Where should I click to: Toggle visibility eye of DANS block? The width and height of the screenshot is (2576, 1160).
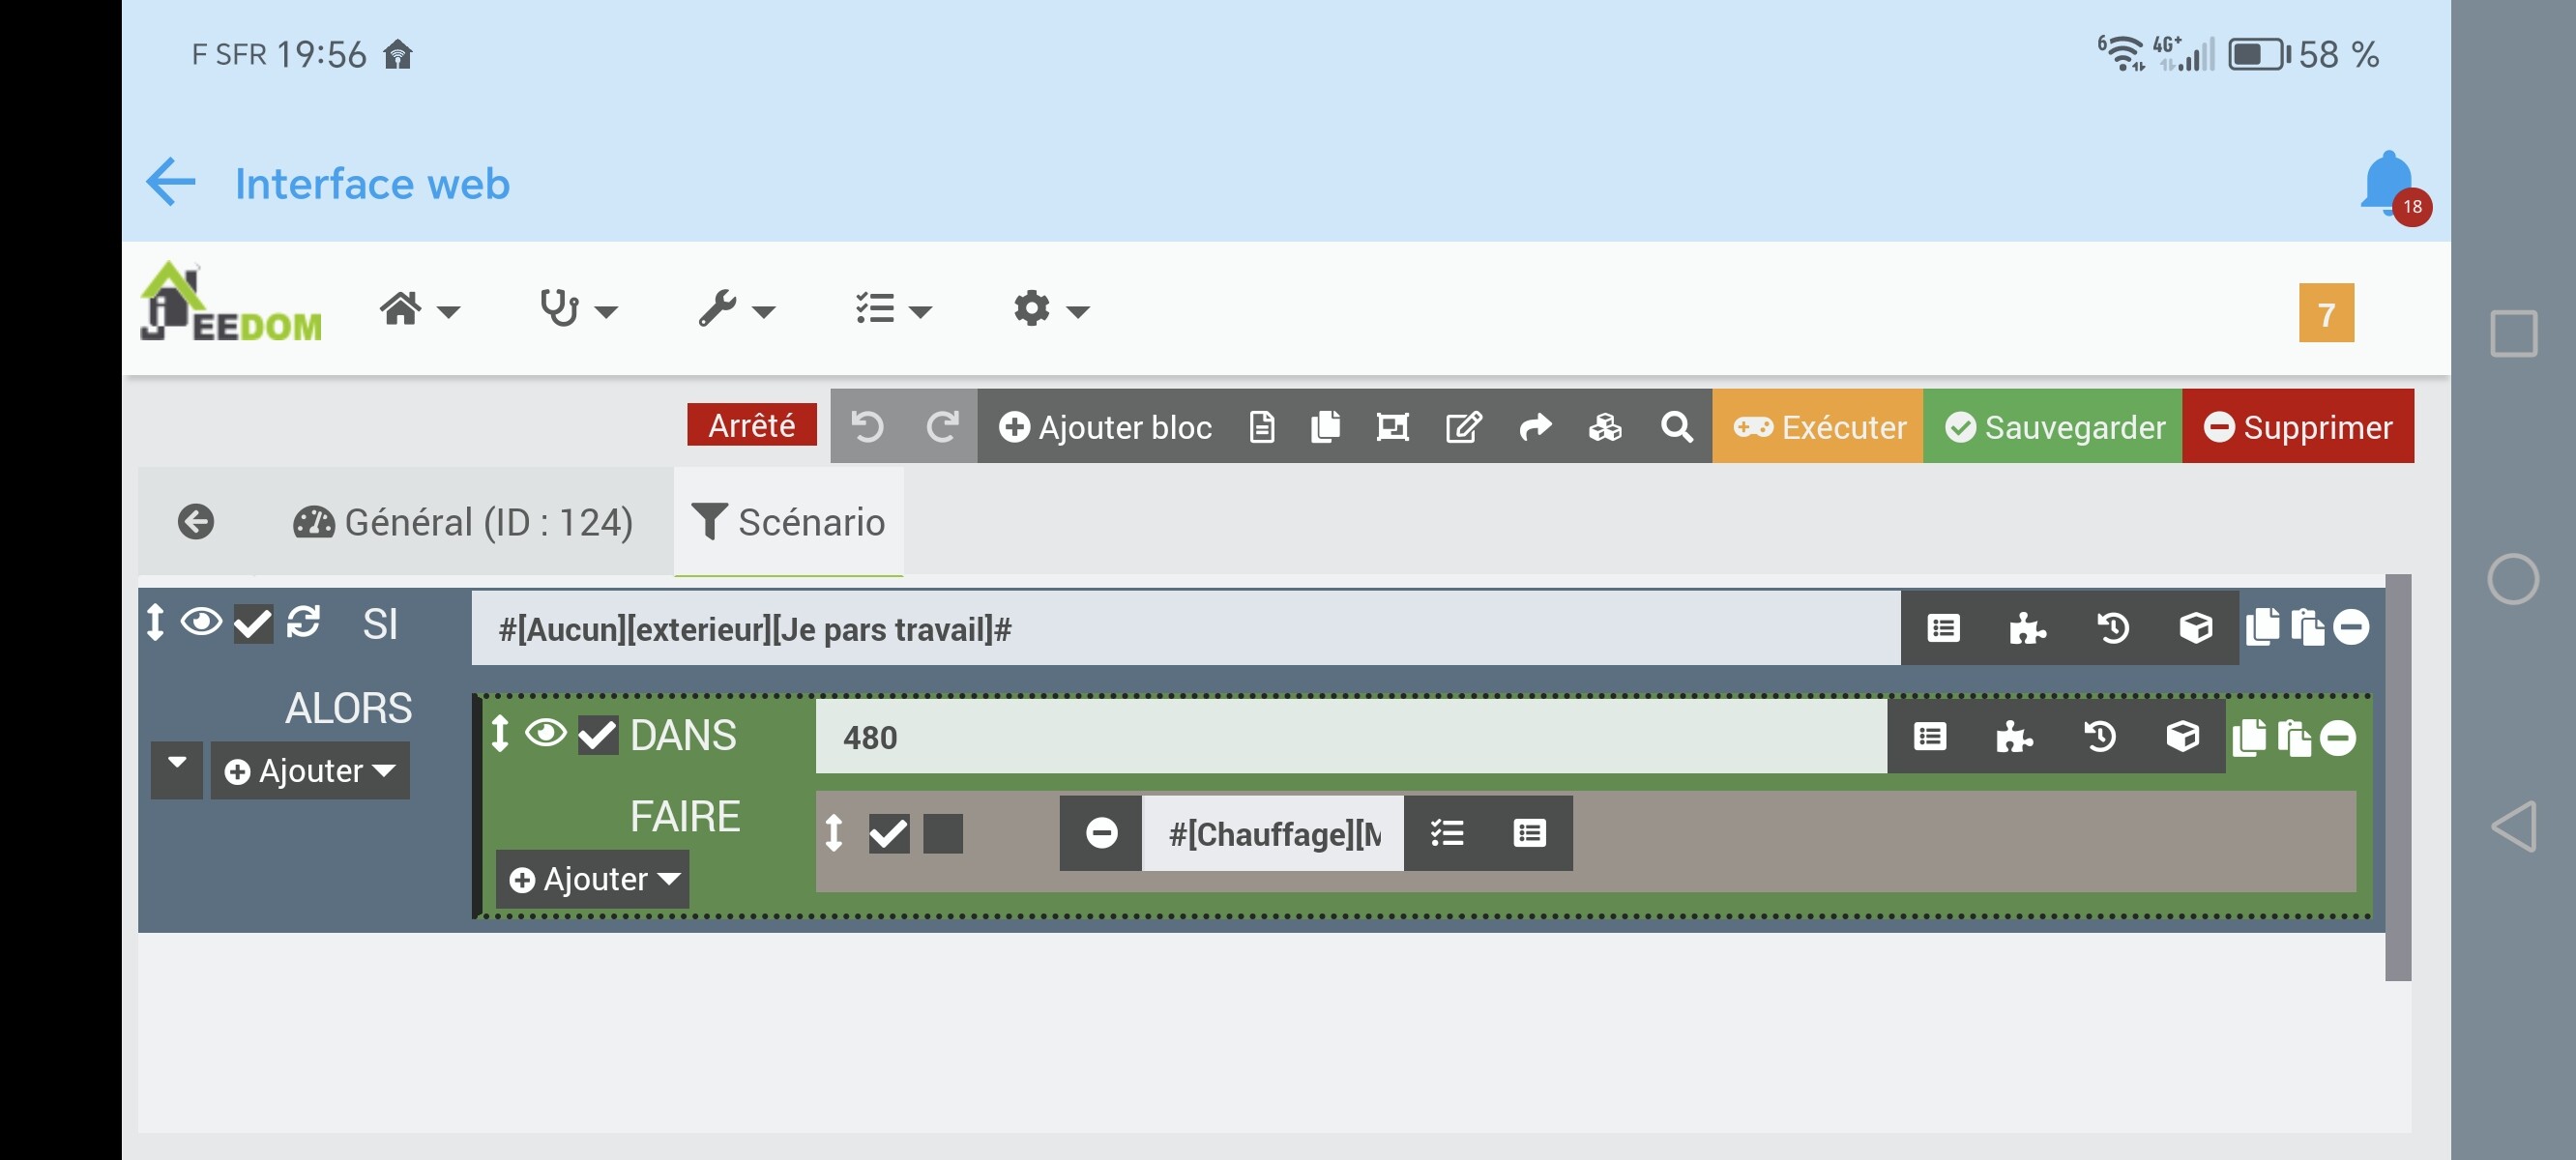[x=545, y=733]
